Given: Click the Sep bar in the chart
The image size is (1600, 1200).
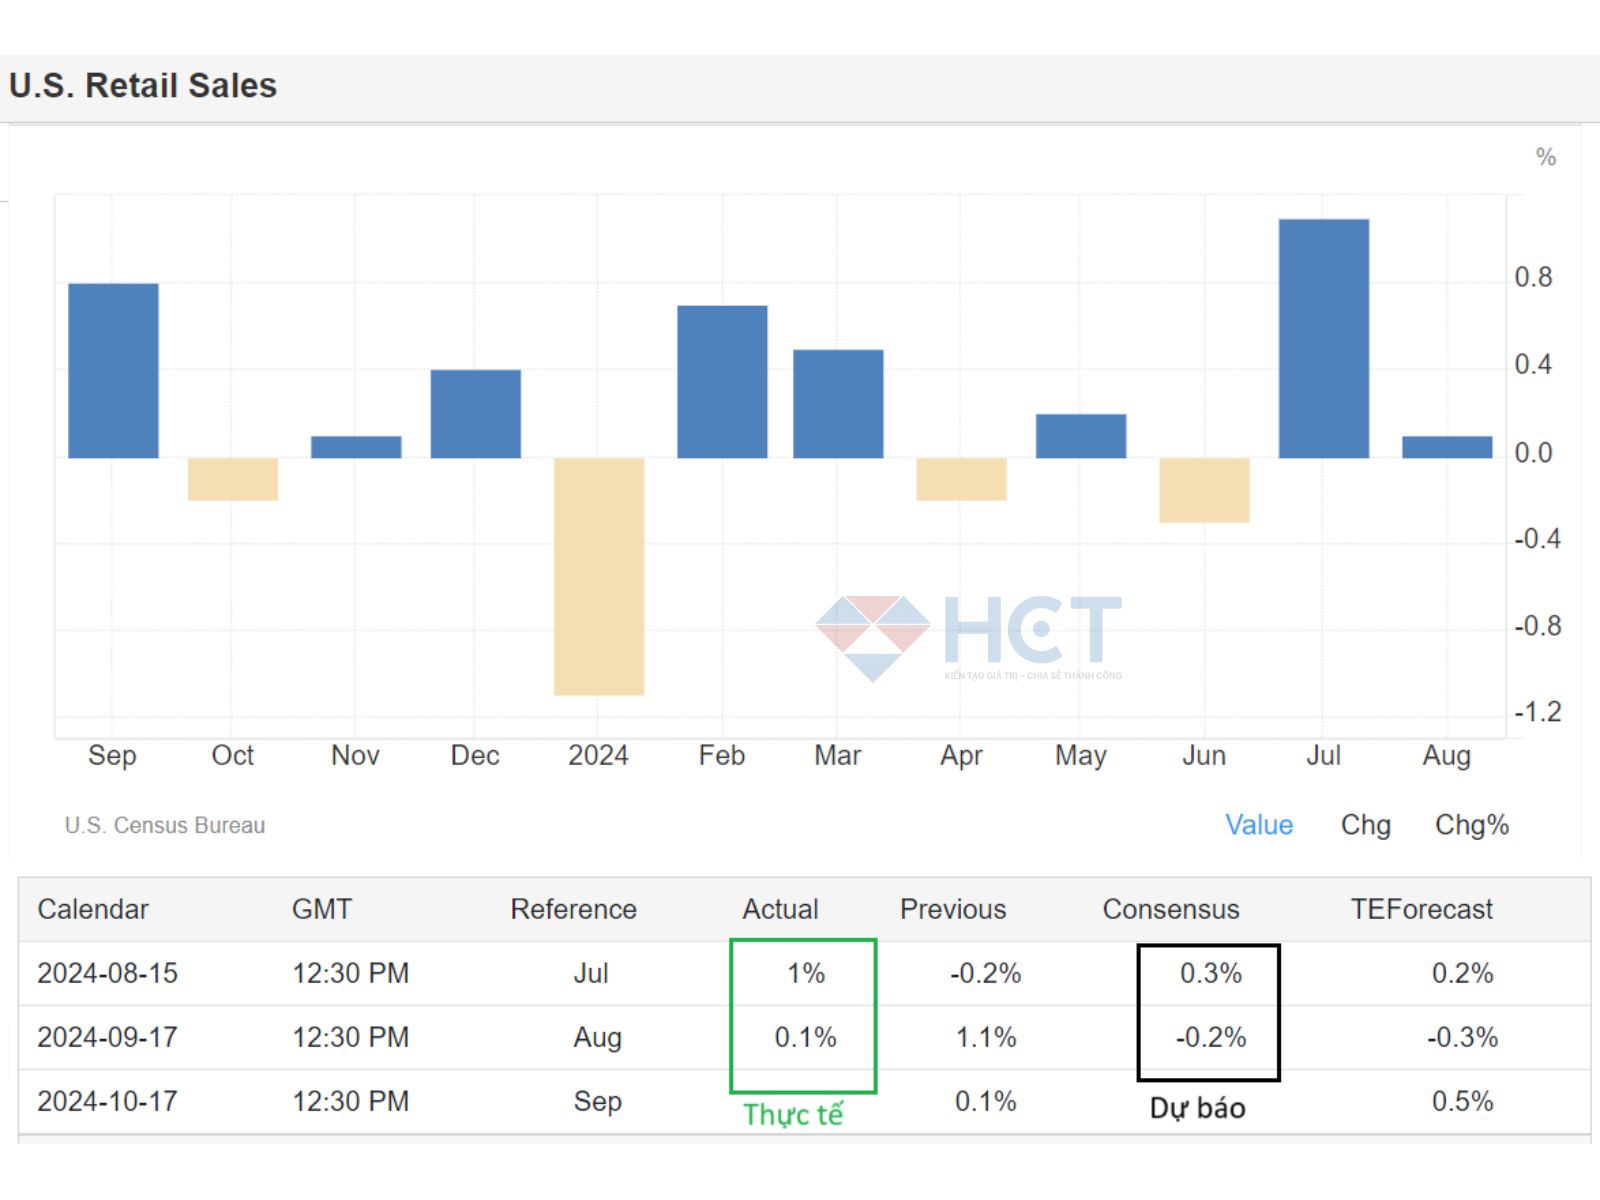Looking at the screenshot, I should [113, 371].
